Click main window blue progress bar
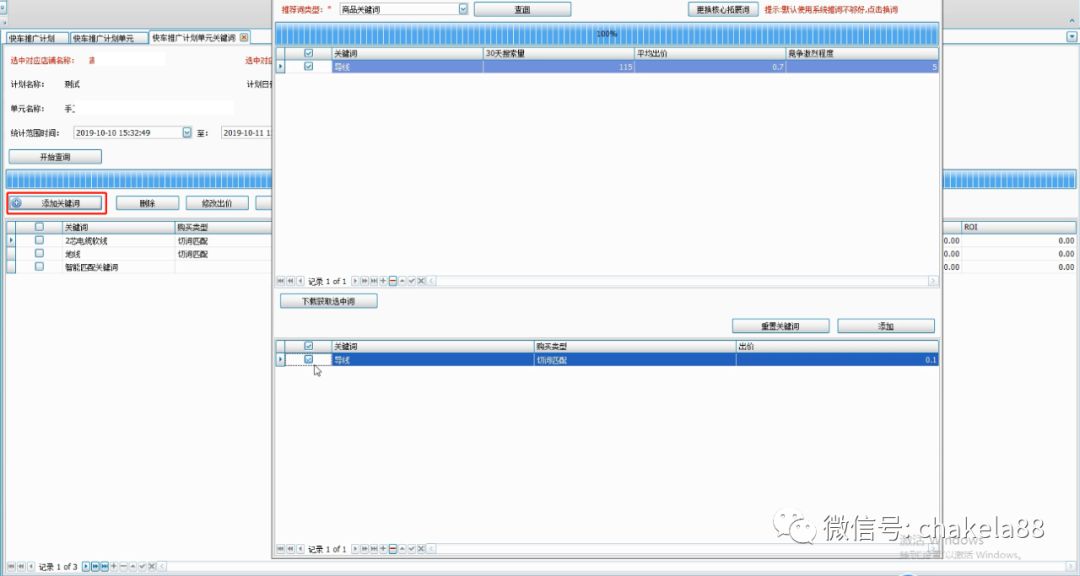 tap(138, 180)
